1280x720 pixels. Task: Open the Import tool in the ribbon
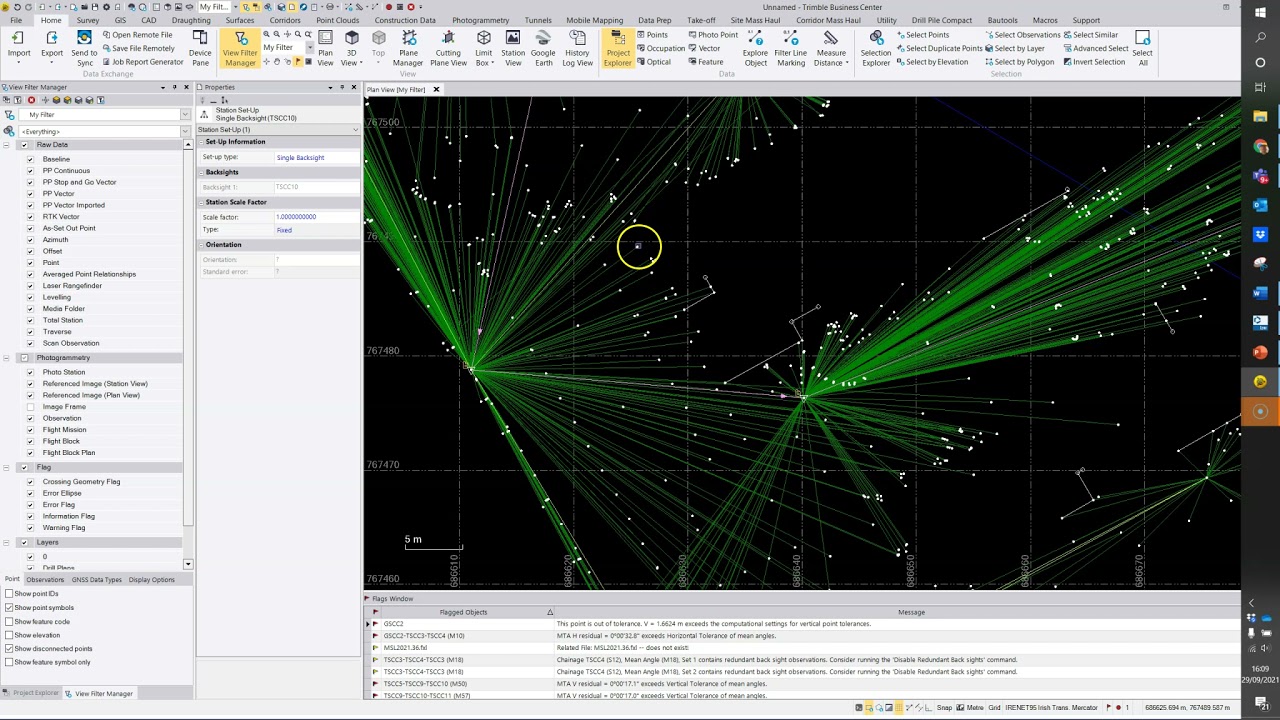(18, 46)
